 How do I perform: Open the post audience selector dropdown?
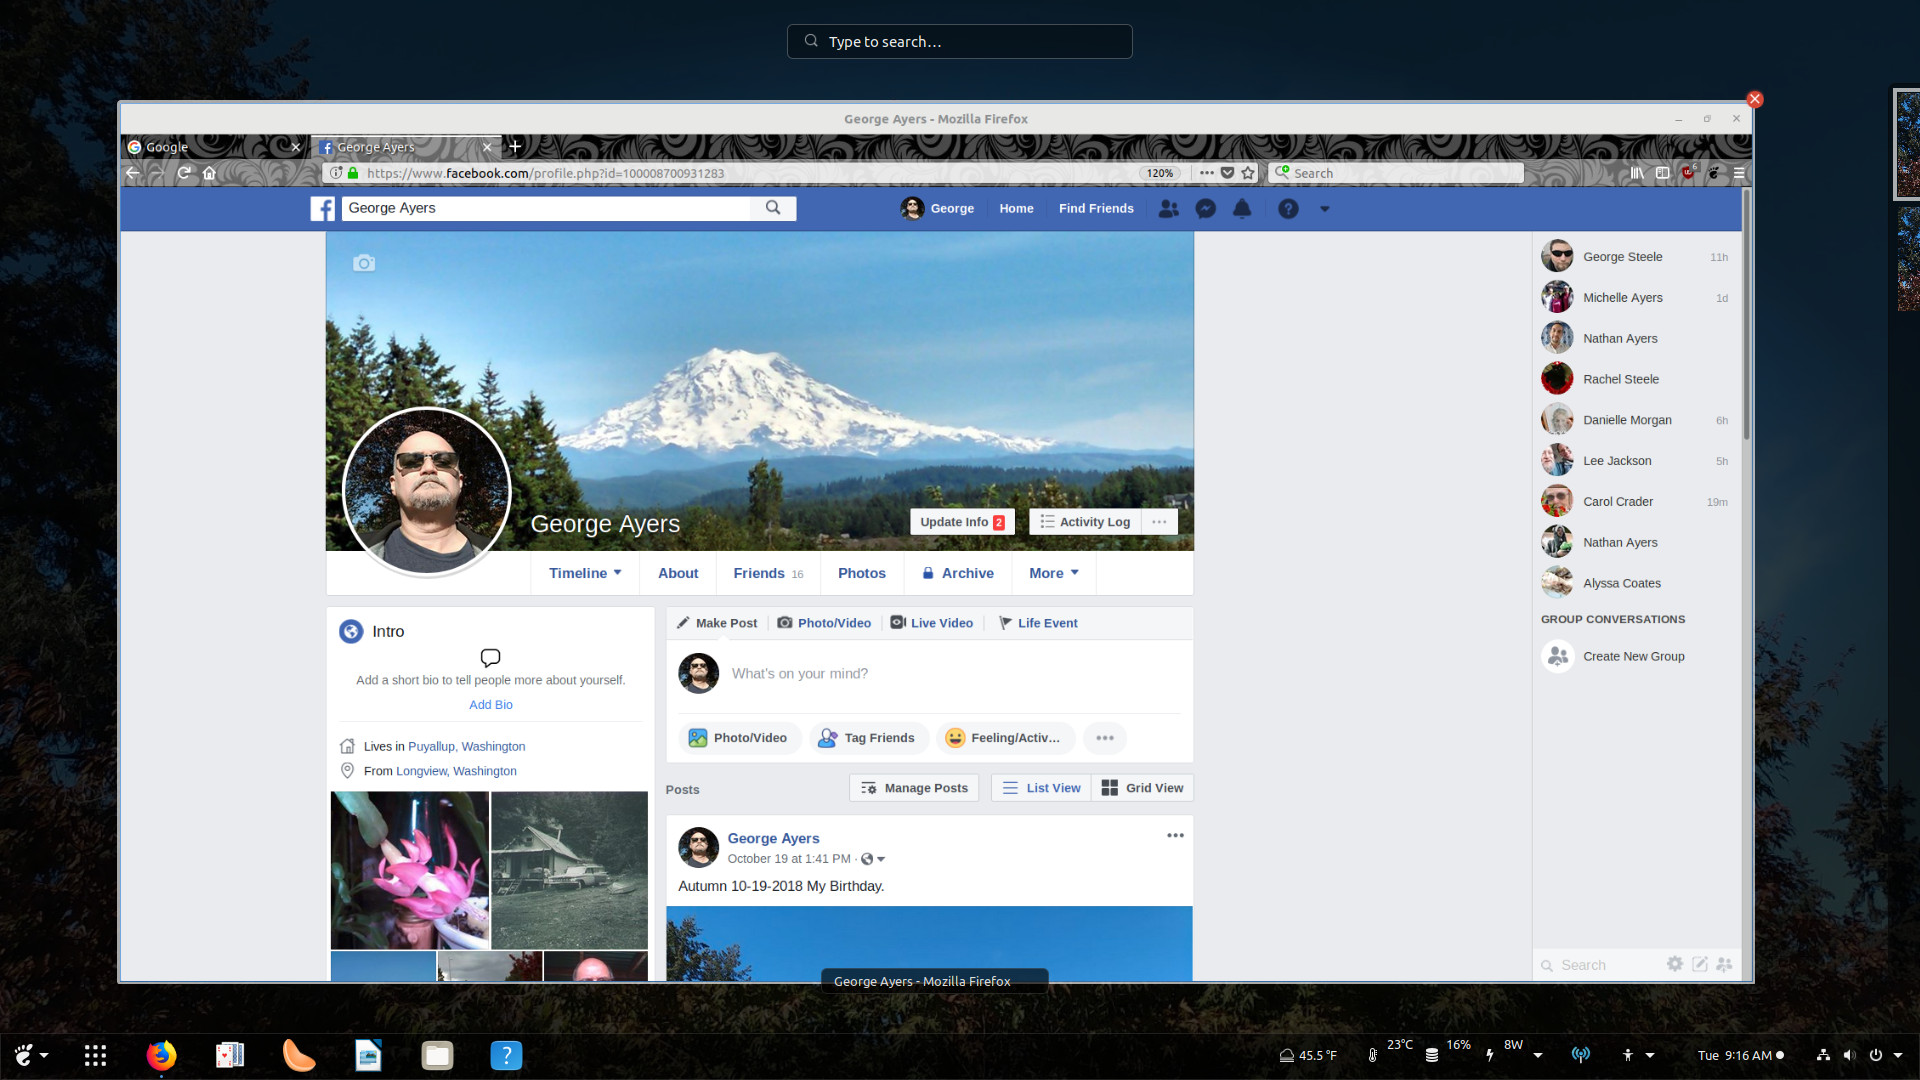[x=873, y=859]
